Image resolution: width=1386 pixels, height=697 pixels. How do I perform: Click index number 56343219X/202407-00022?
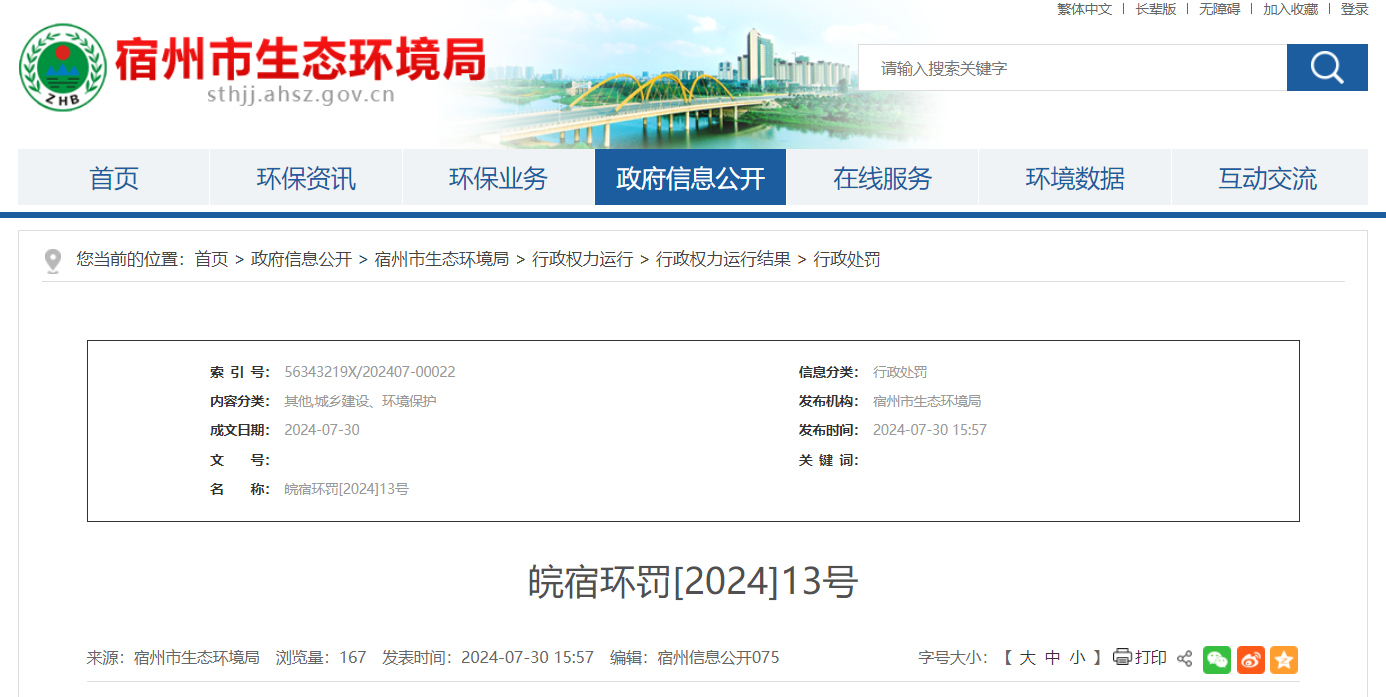click(x=370, y=372)
